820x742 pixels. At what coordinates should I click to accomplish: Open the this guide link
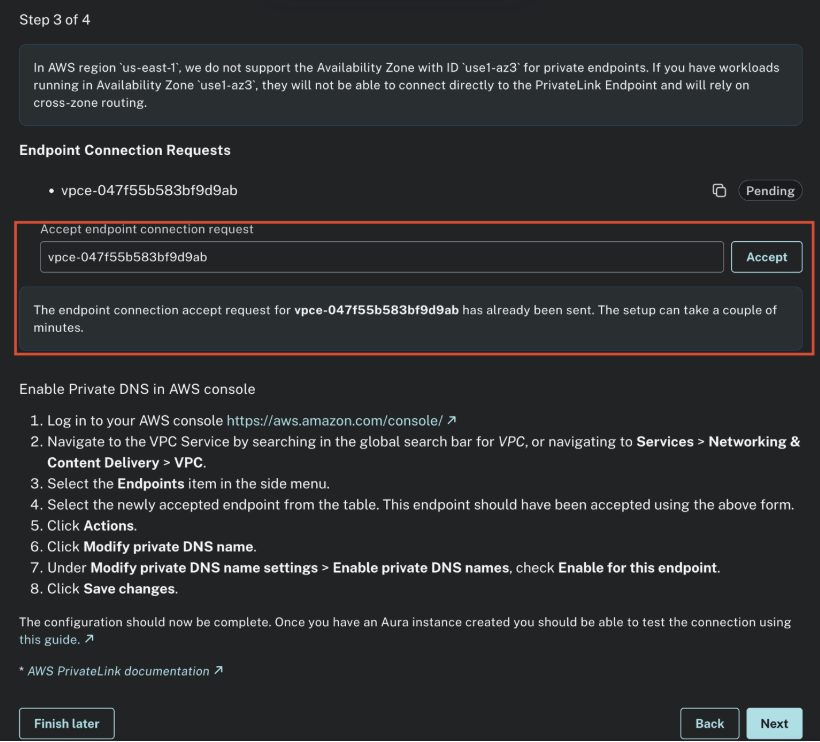(x=44, y=639)
